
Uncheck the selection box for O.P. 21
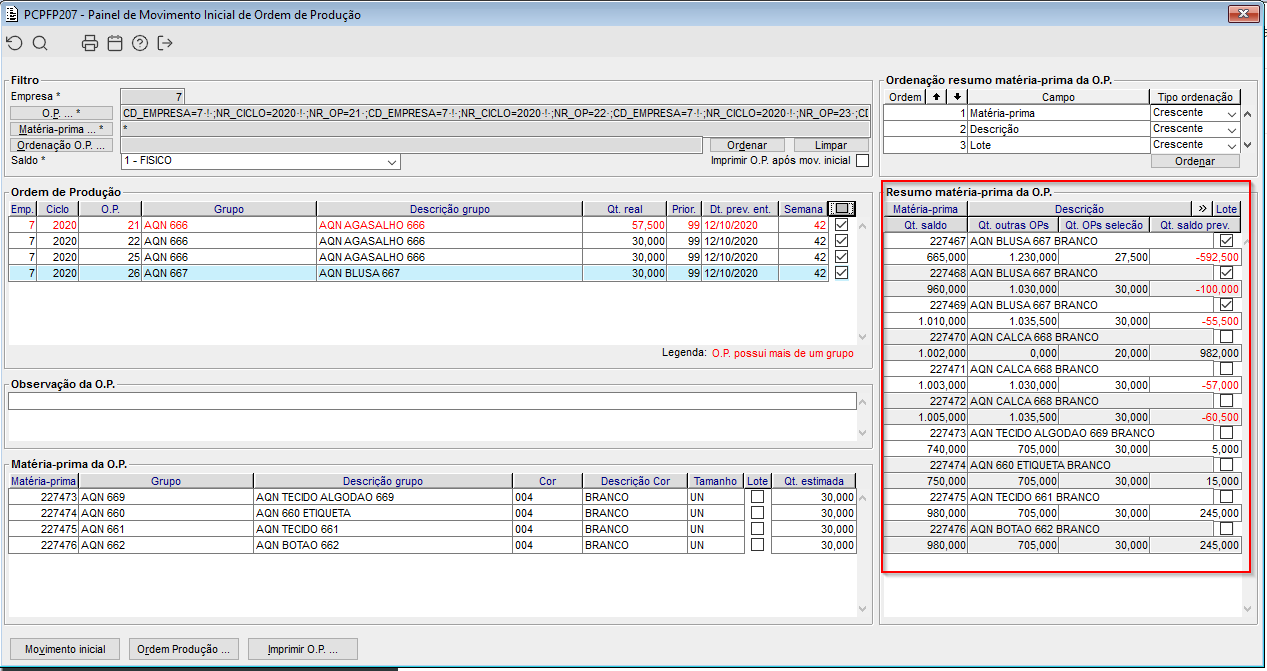coord(841,225)
